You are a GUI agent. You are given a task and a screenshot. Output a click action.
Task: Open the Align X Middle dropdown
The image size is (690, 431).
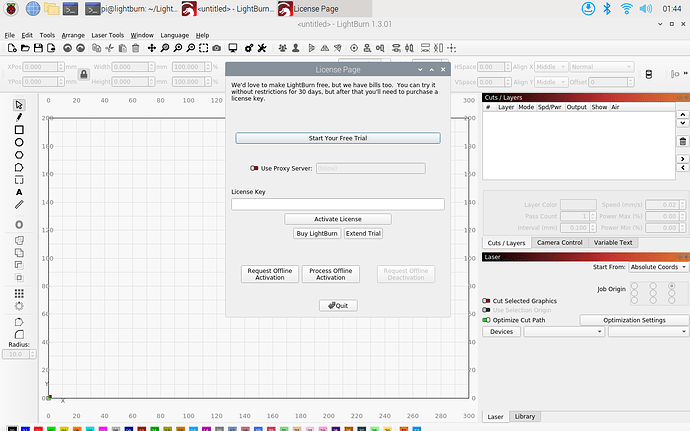tap(551, 67)
